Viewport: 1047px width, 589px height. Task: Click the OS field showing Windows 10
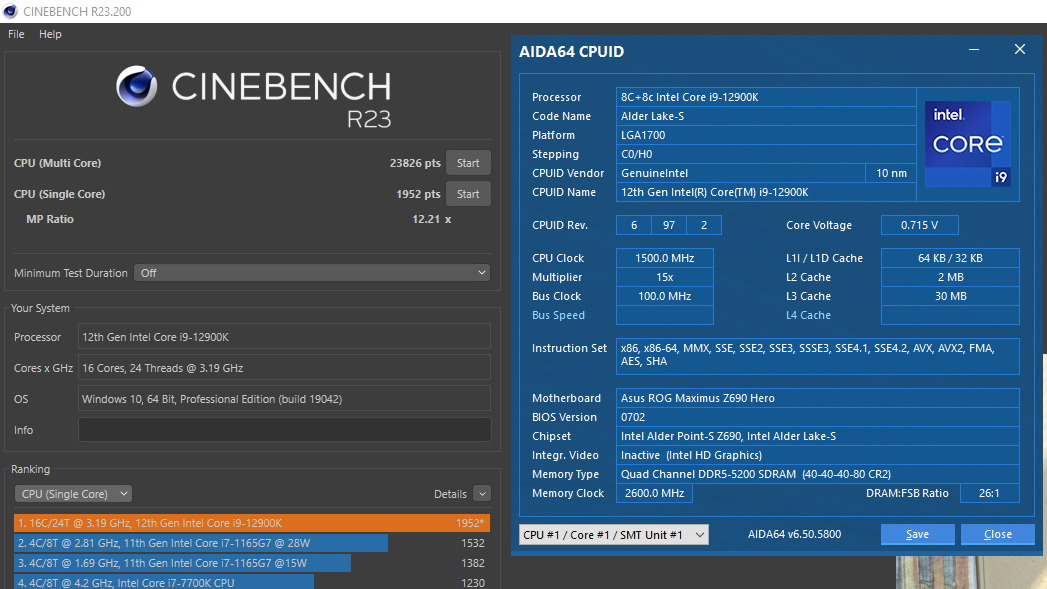284,399
